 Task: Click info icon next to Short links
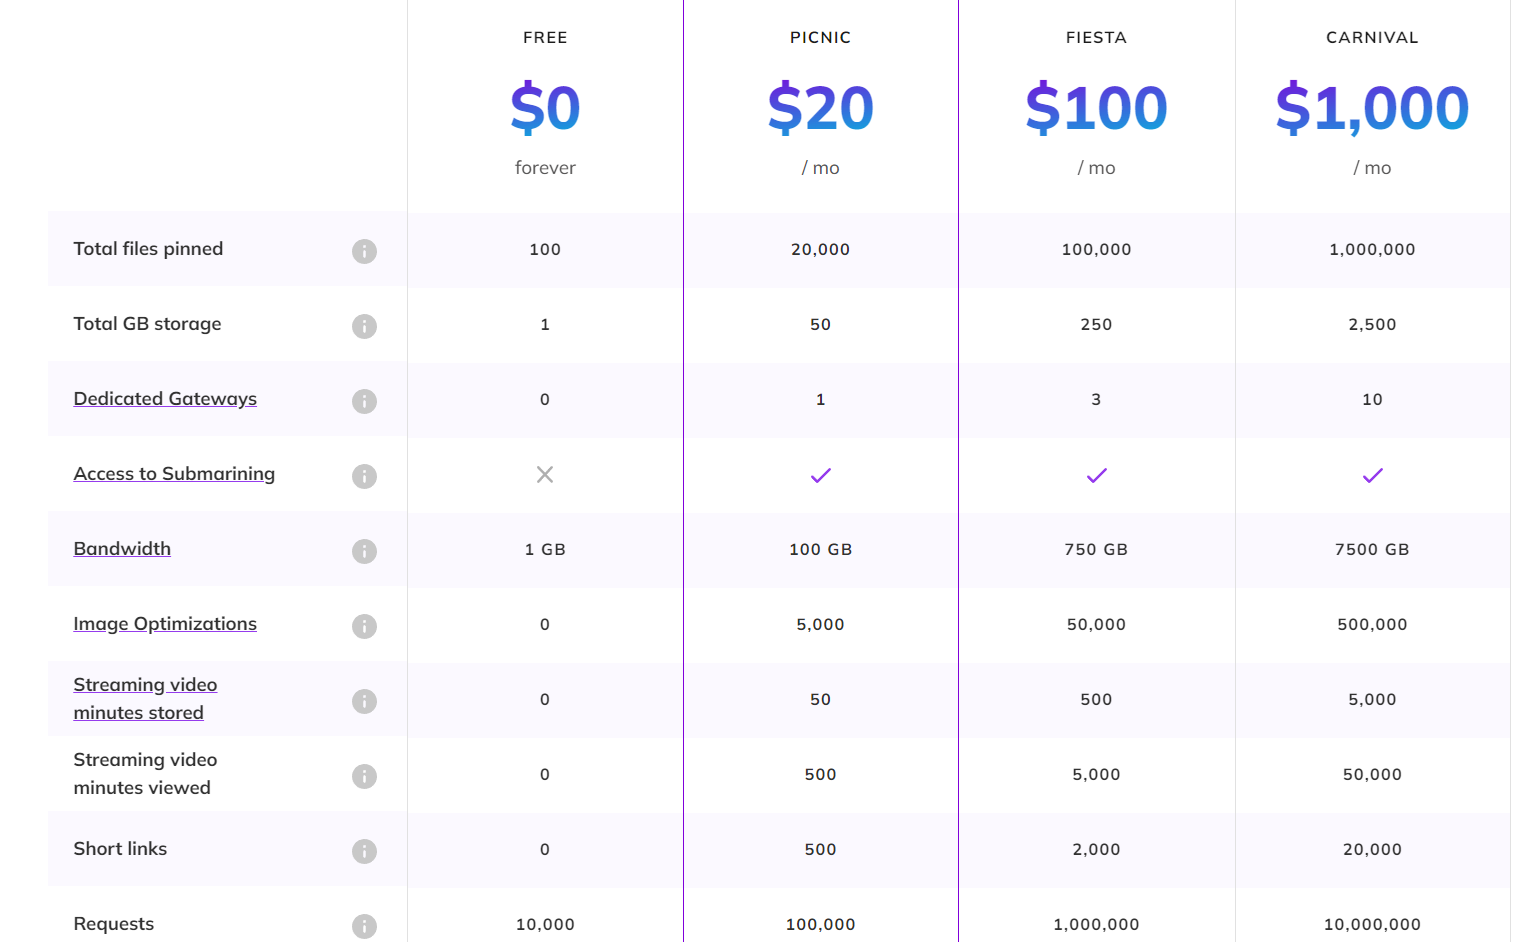(364, 851)
